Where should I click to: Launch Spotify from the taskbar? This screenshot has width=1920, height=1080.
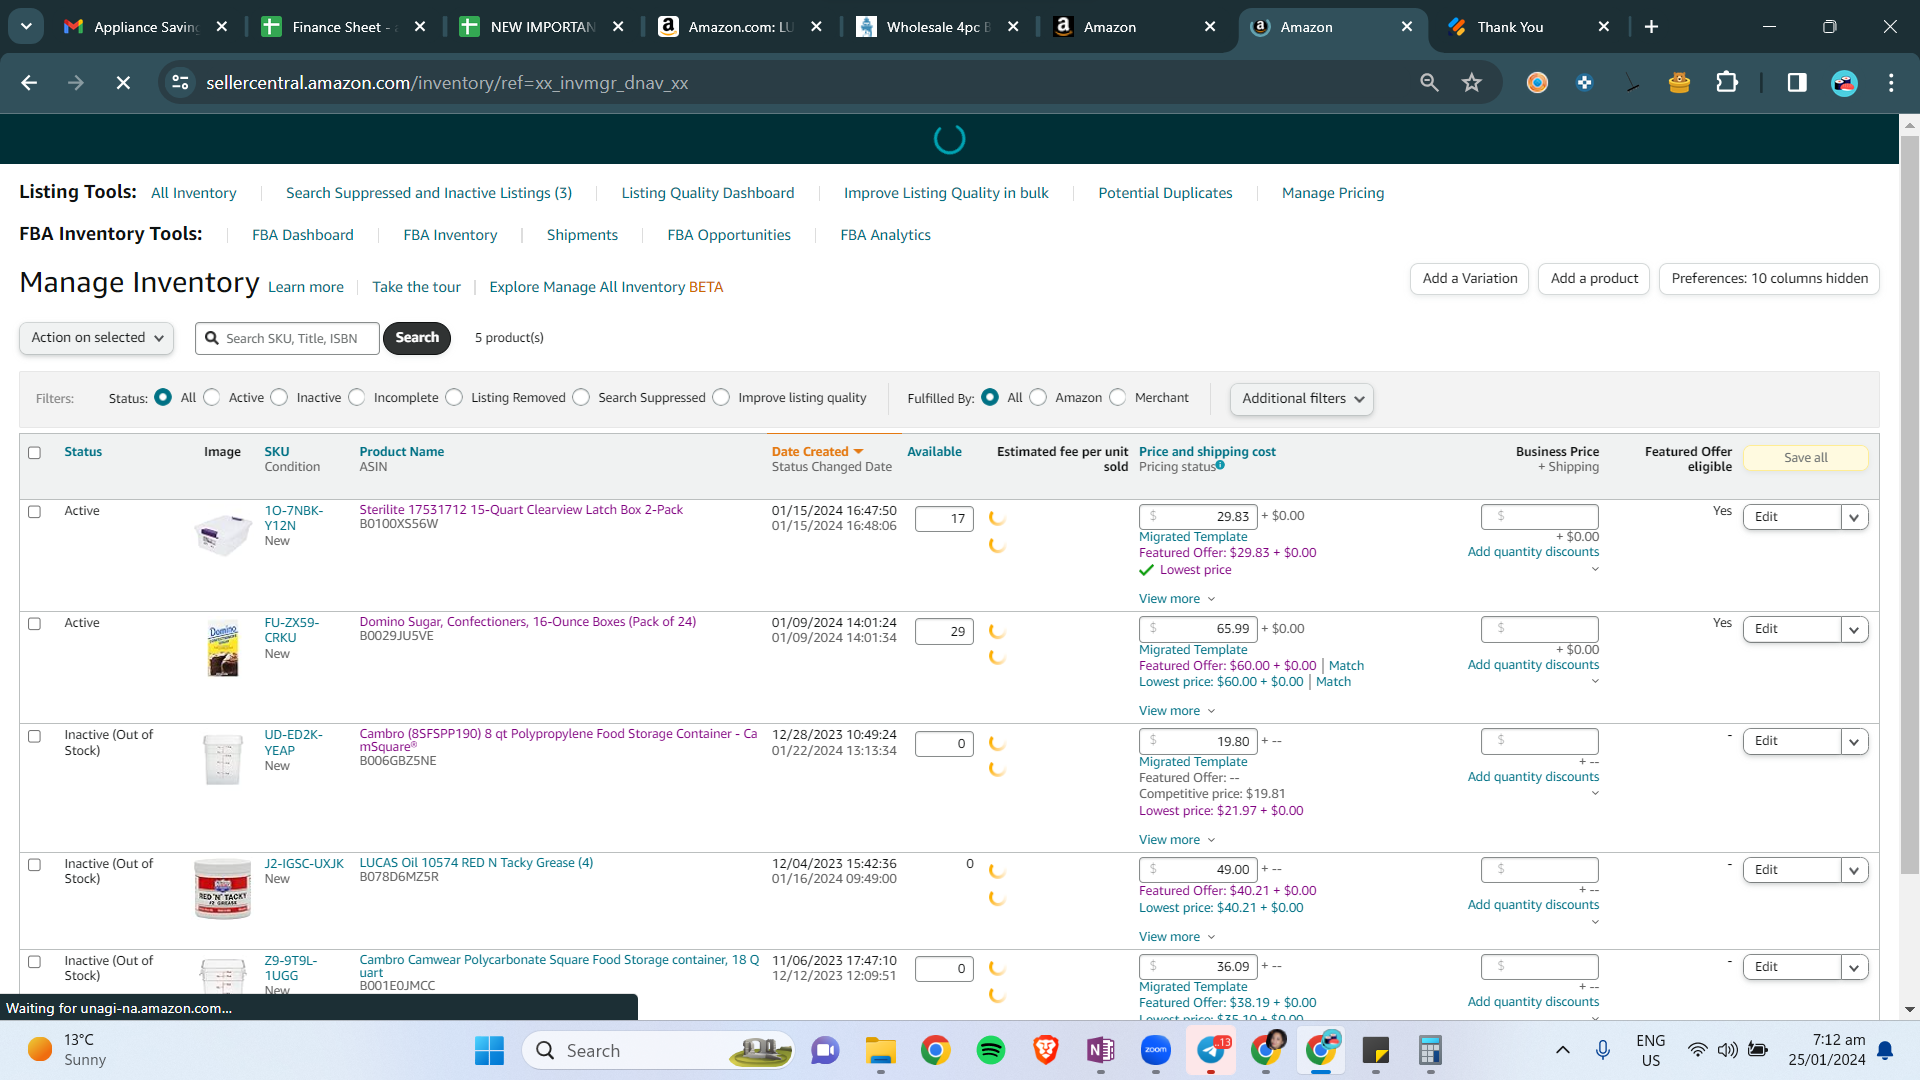point(991,1051)
